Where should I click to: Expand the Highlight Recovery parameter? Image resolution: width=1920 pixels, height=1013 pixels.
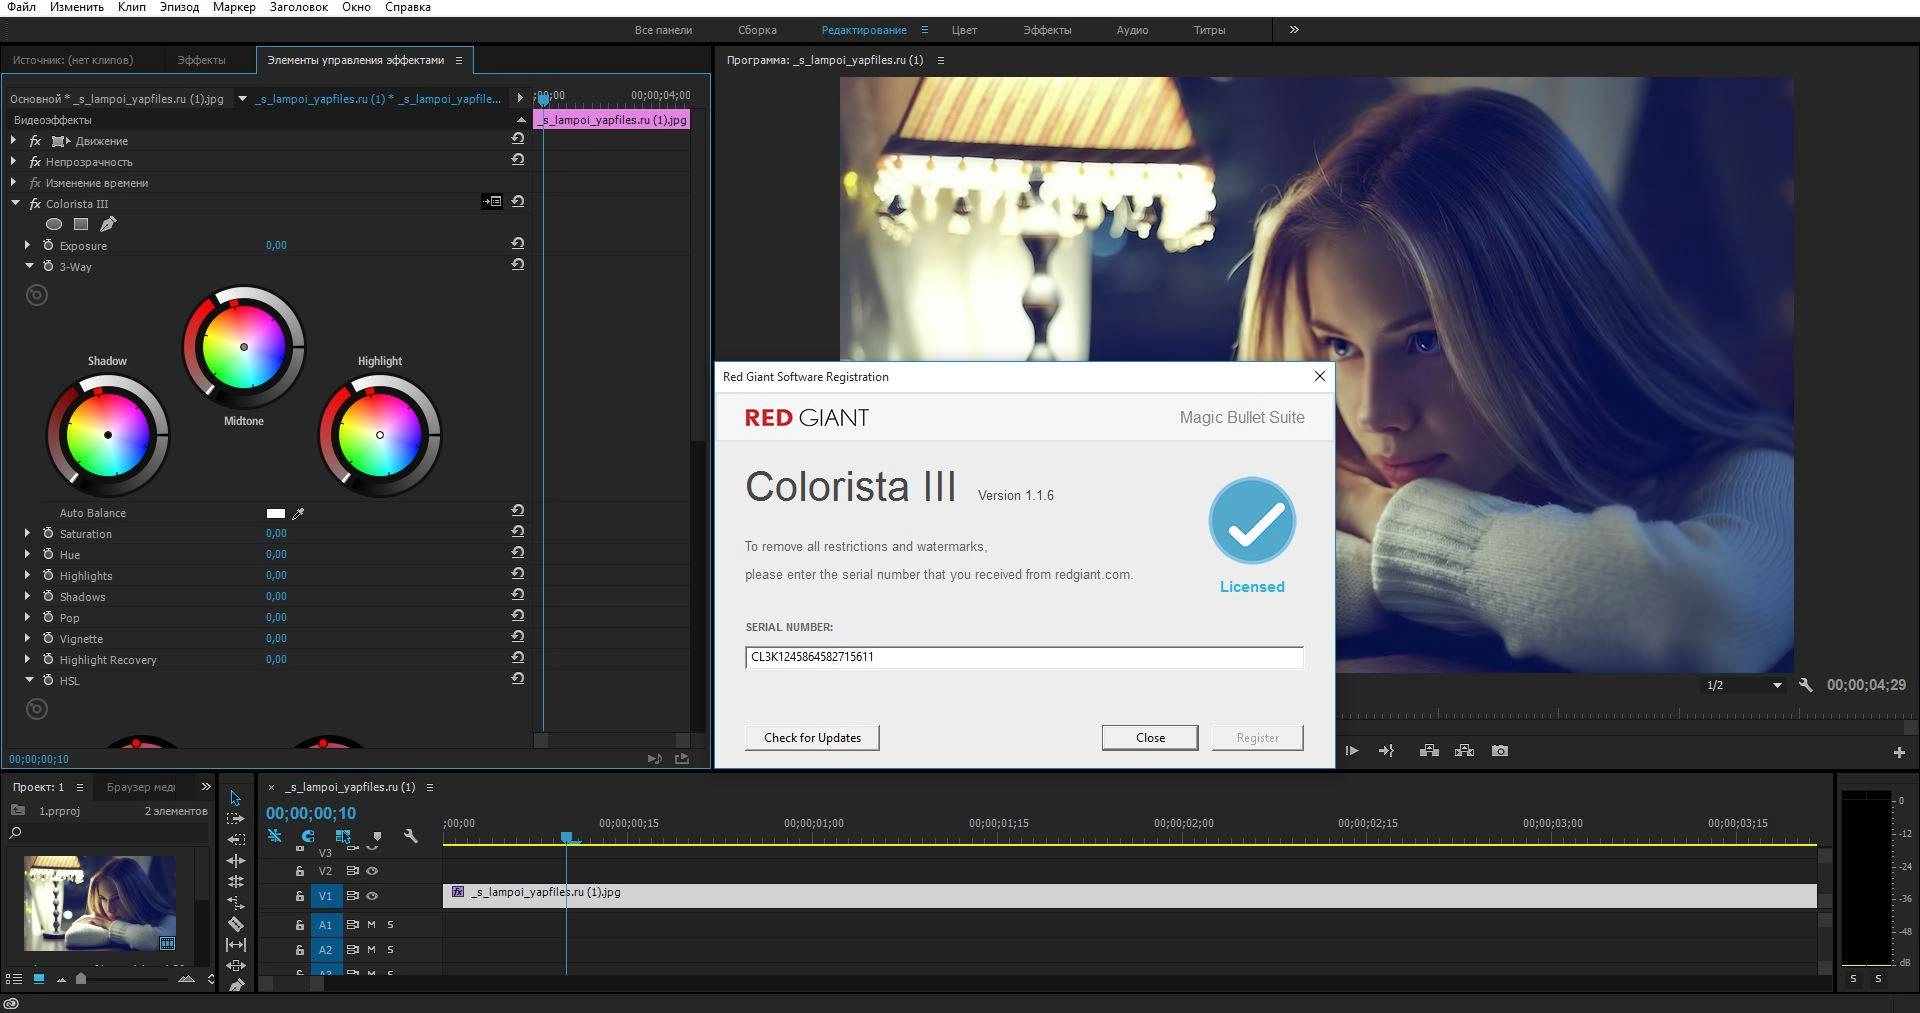tap(27, 659)
